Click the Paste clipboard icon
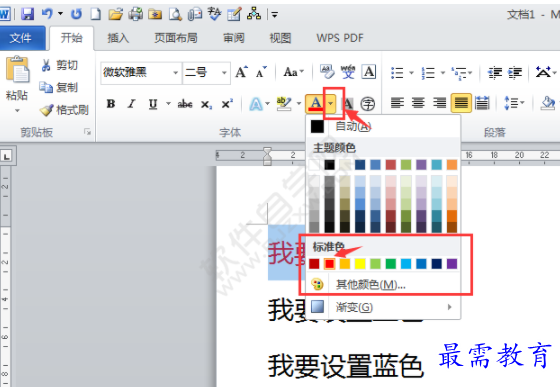 tap(17, 70)
